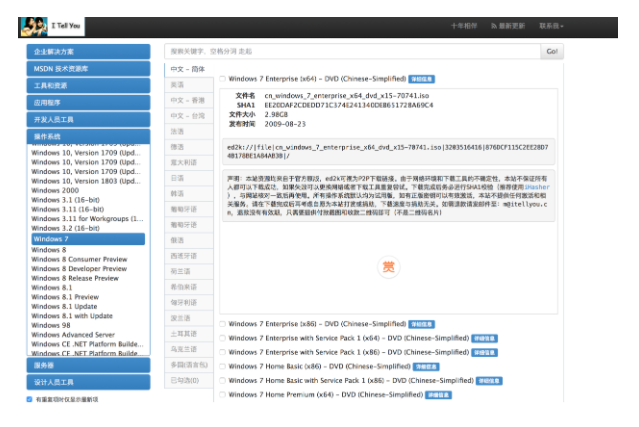Check Windows 7 Home Premium (x64) checkbox
This screenshot has width=639, height=427.
tap(223, 394)
